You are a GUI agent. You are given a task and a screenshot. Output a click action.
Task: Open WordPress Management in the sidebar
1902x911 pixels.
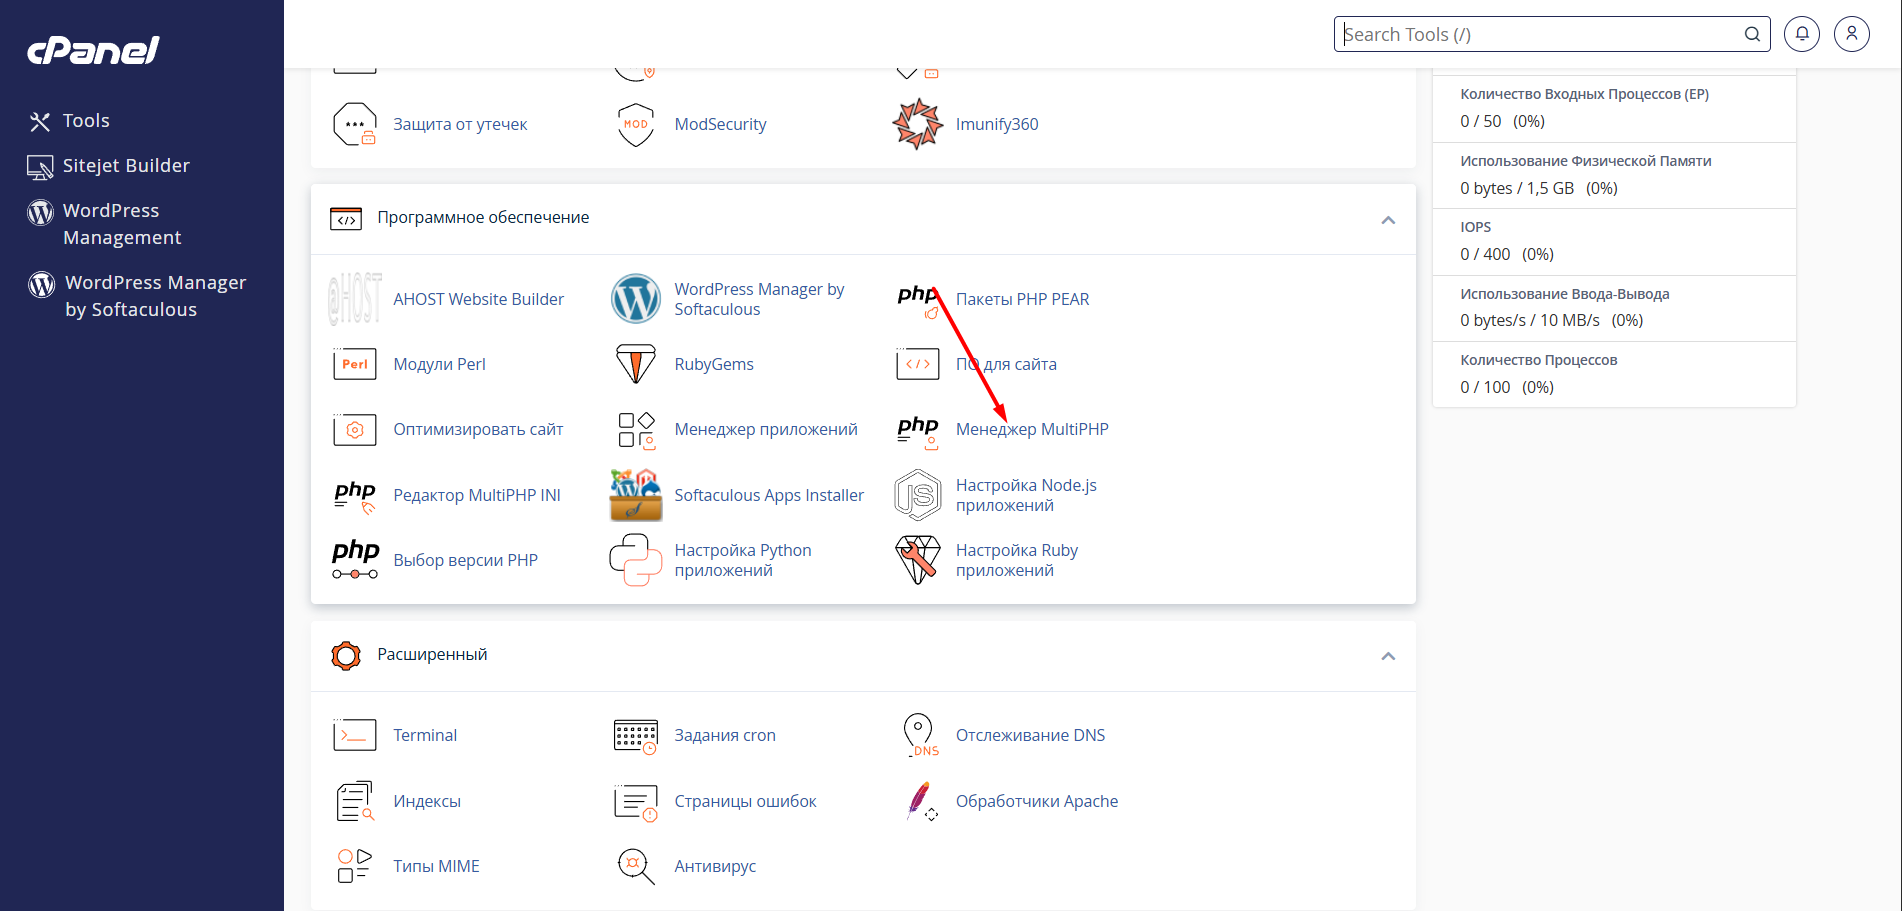(x=122, y=224)
